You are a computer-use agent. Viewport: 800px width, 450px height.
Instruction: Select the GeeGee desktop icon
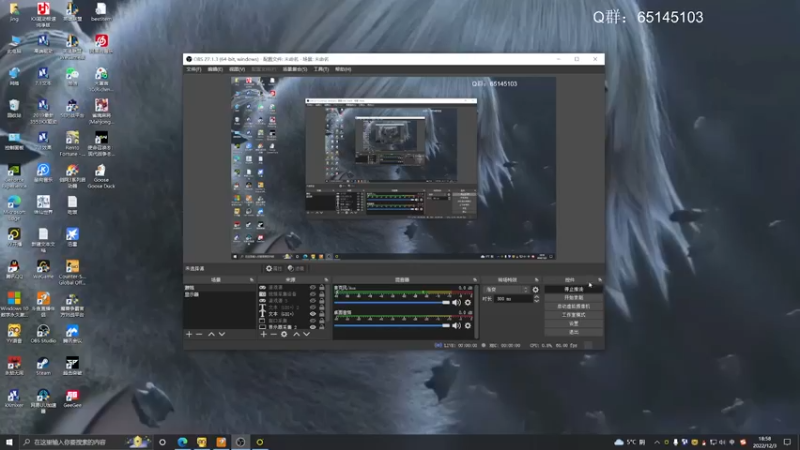point(72,398)
